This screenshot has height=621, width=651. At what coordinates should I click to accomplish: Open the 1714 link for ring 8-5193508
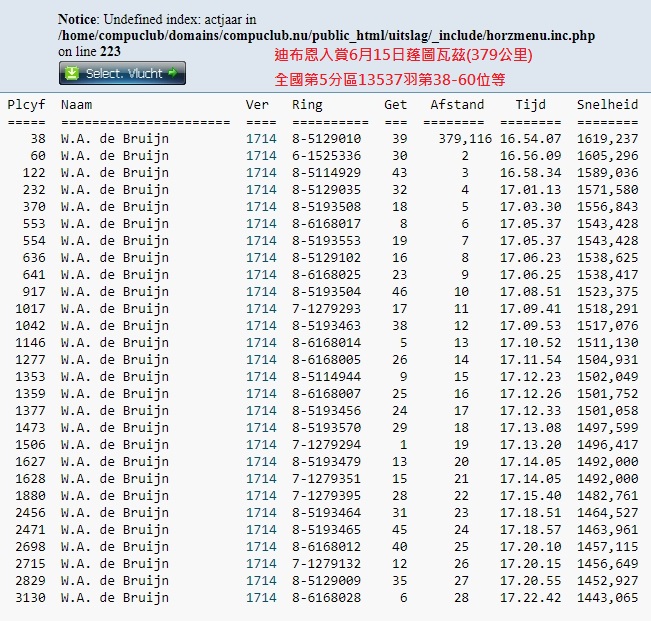[261, 207]
